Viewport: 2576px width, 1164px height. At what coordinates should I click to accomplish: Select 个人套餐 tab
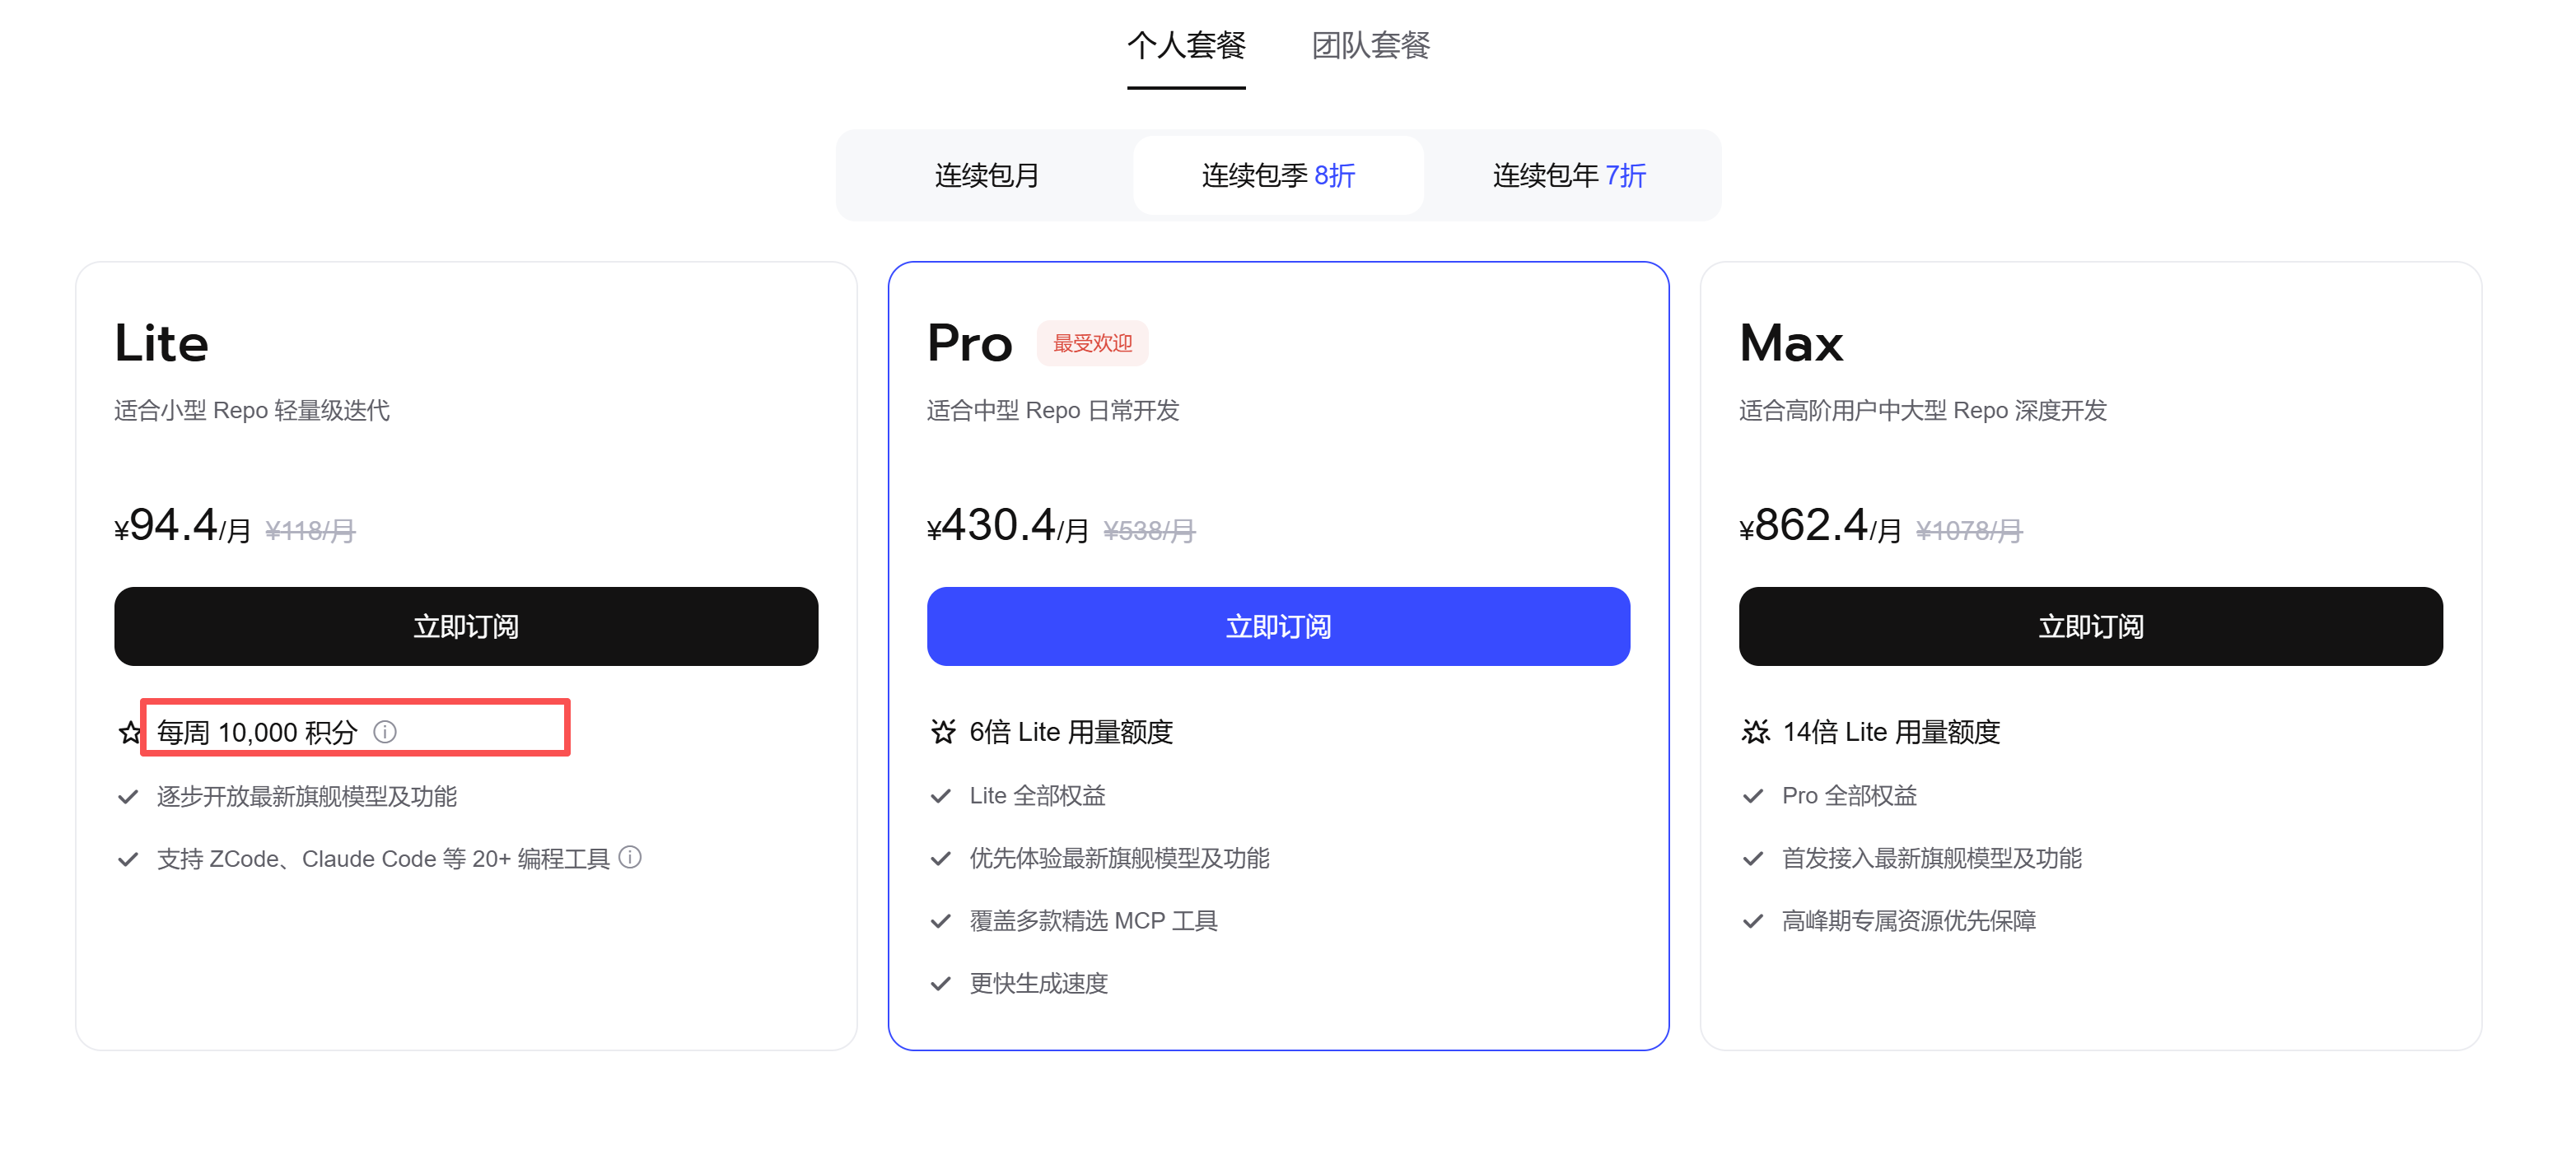point(1186,45)
